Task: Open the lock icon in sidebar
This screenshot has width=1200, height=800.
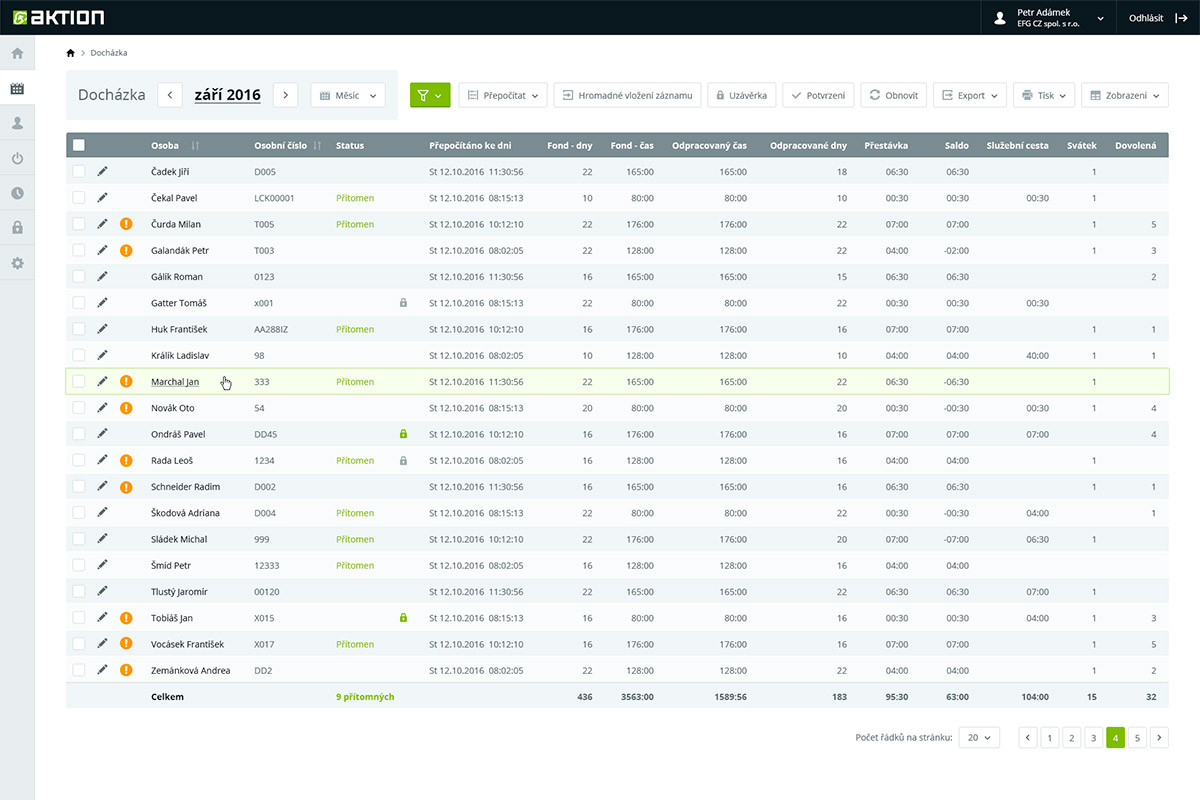Action: tap(17, 228)
